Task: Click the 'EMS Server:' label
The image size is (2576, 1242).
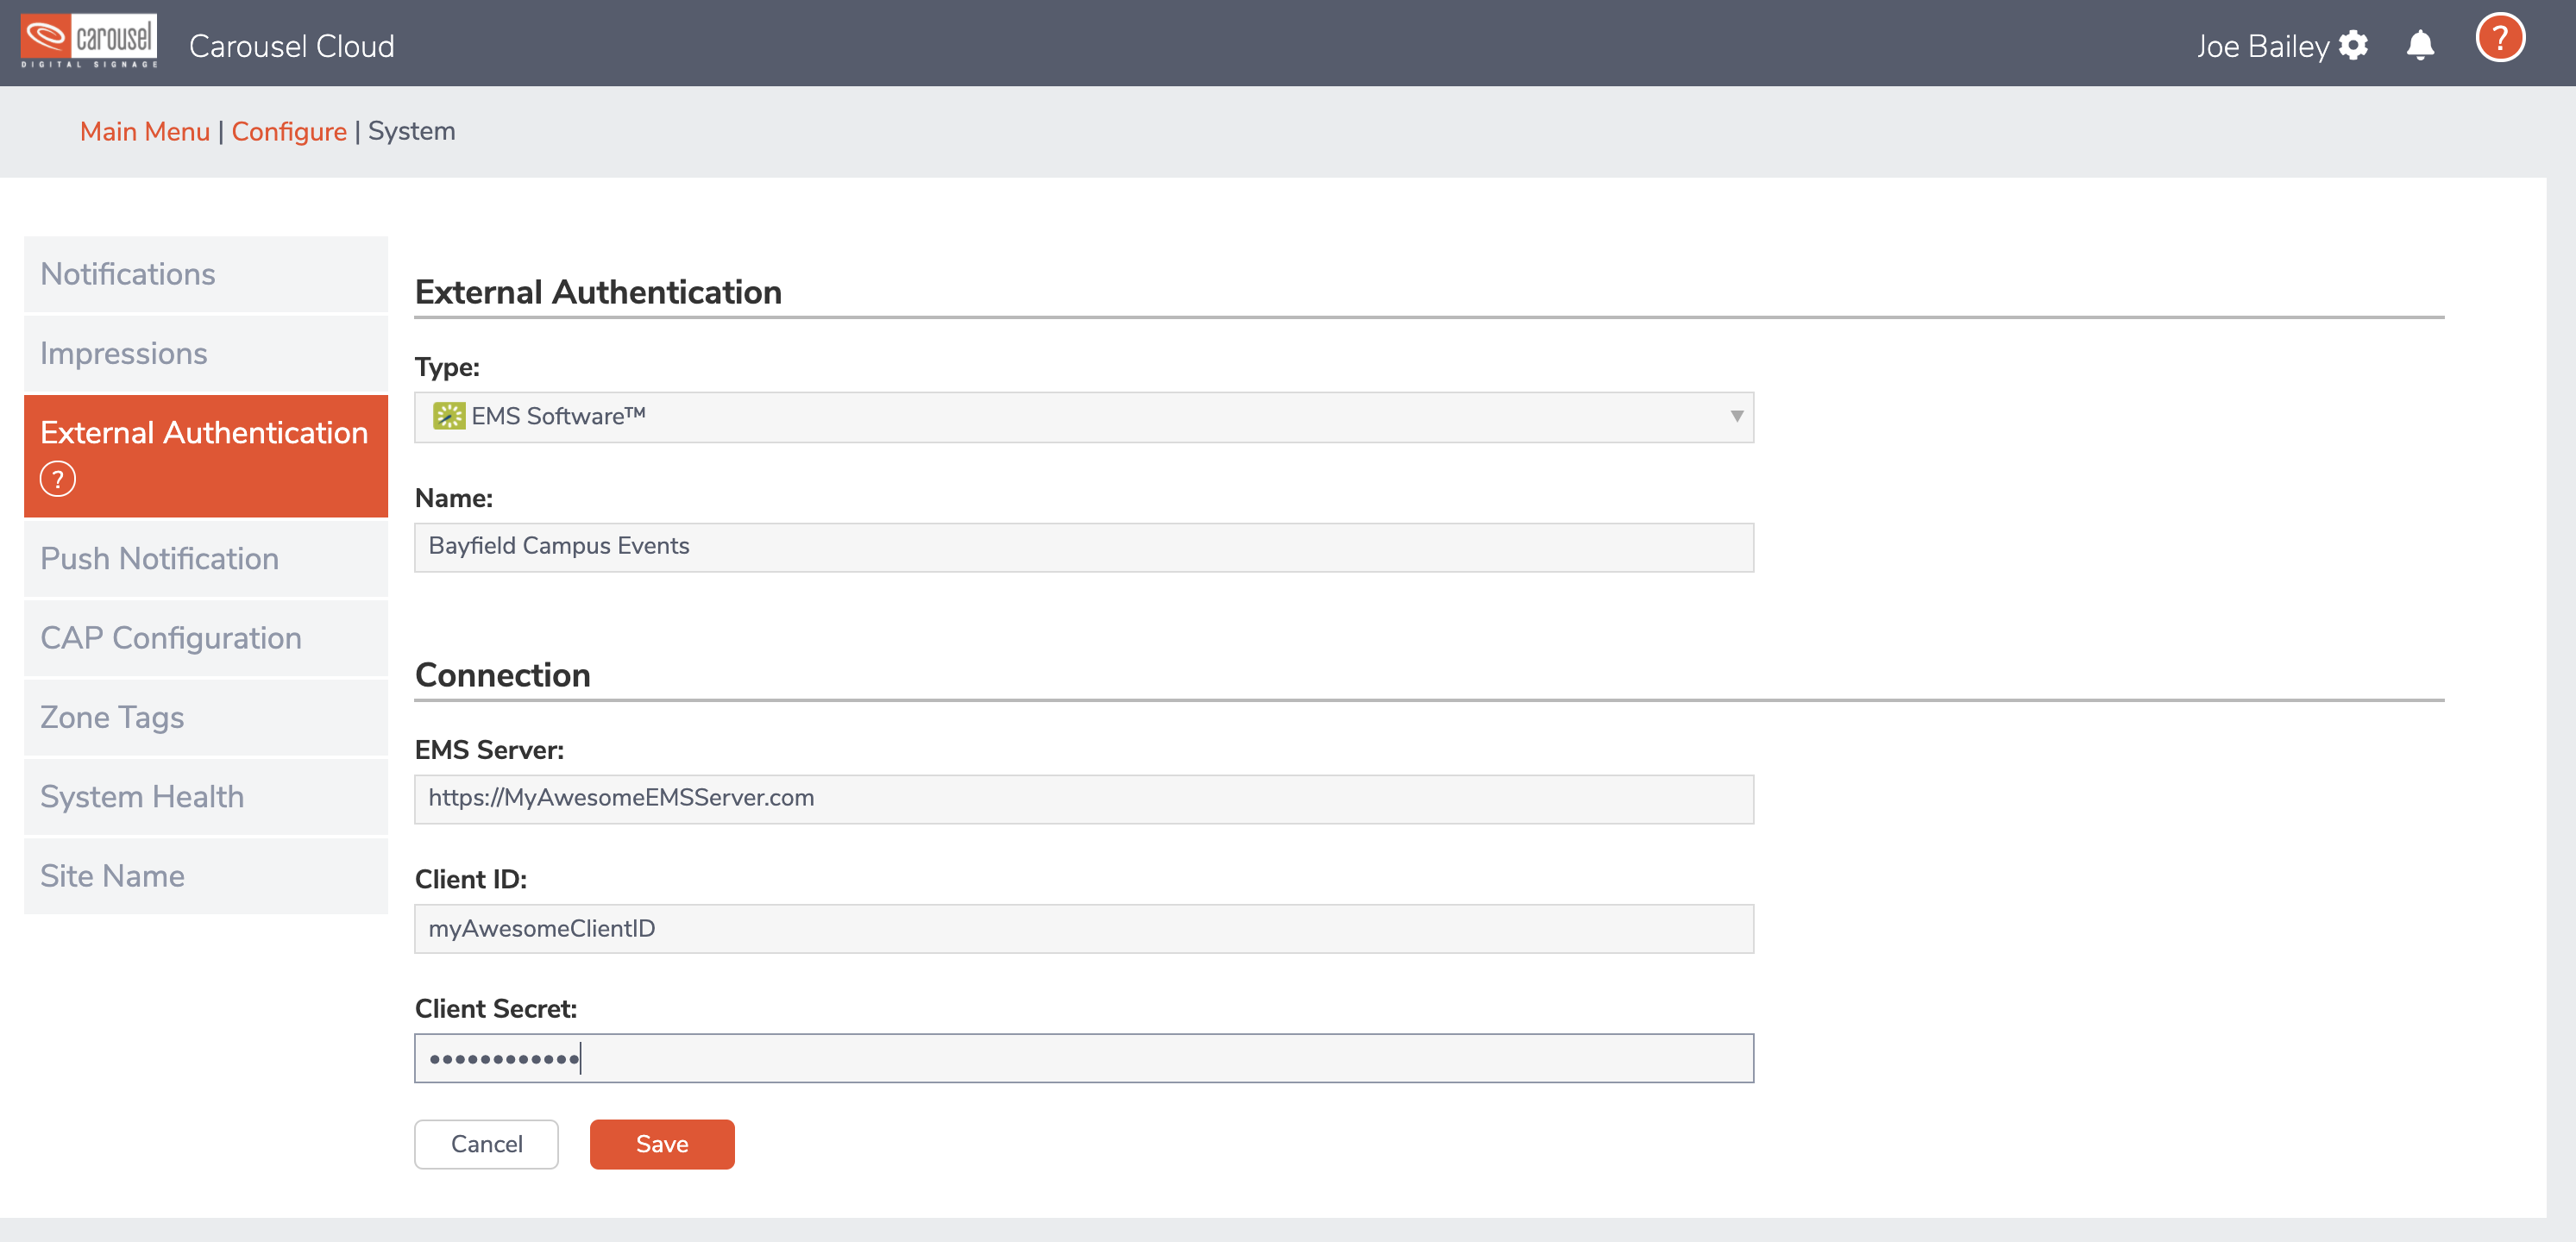Action: coord(489,750)
